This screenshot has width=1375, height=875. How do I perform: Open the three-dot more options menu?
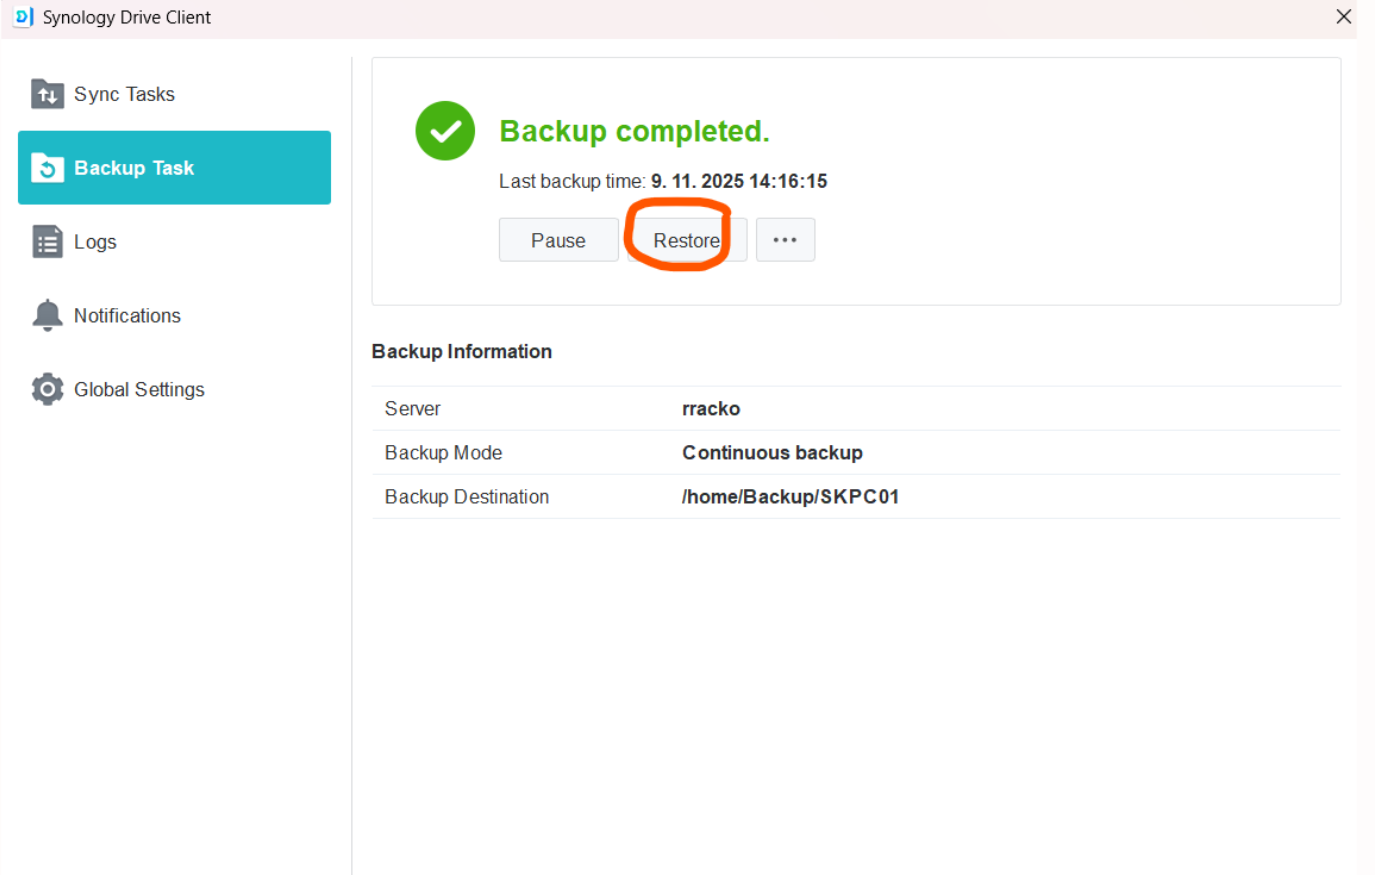tap(785, 240)
